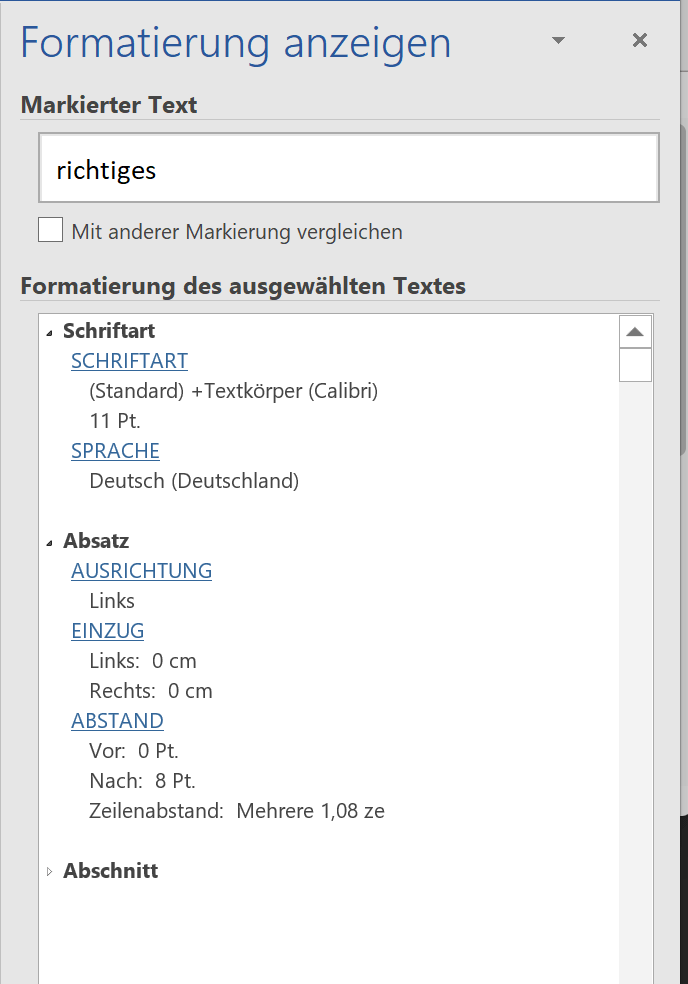Collapse the Schriftart section triangle

(50, 334)
